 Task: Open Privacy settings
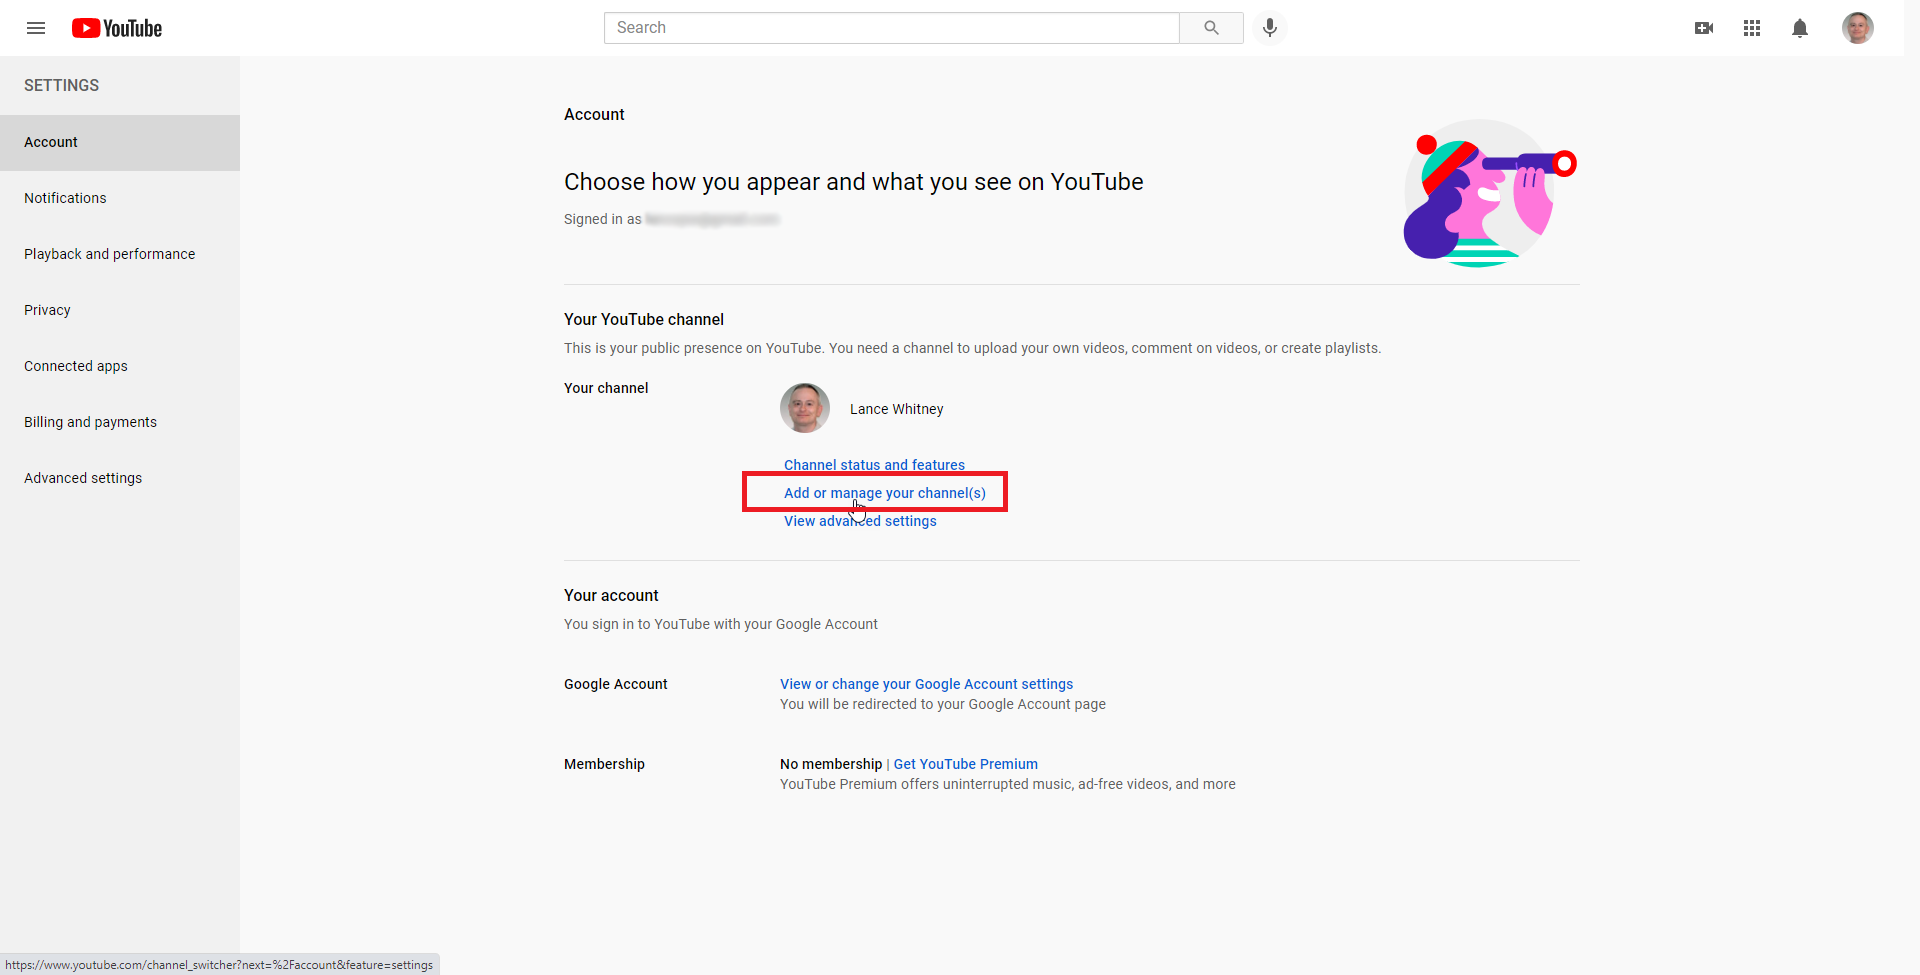pos(120,311)
